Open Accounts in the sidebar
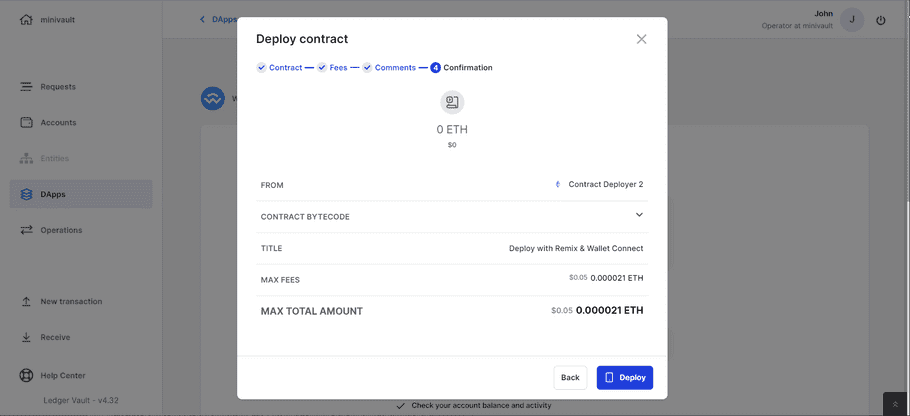This screenshot has width=910, height=416. 58,123
